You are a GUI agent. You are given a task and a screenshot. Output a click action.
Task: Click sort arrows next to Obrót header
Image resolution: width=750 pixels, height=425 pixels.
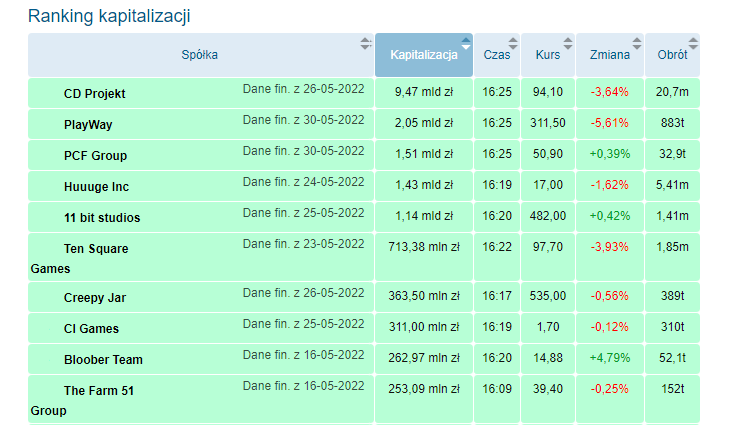pyautogui.click(x=693, y=43)
